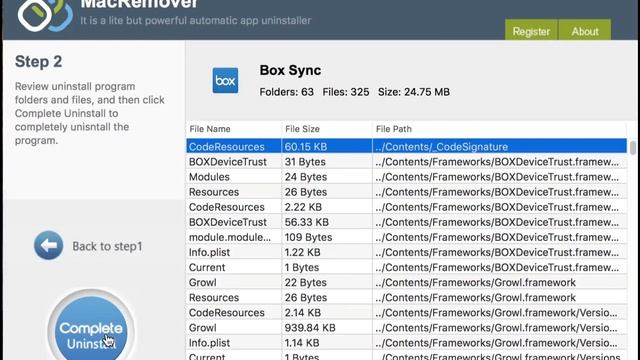Click the 24 Bytes size cell
The height and width of the screenshot is (360, 640).
point(327,177)
